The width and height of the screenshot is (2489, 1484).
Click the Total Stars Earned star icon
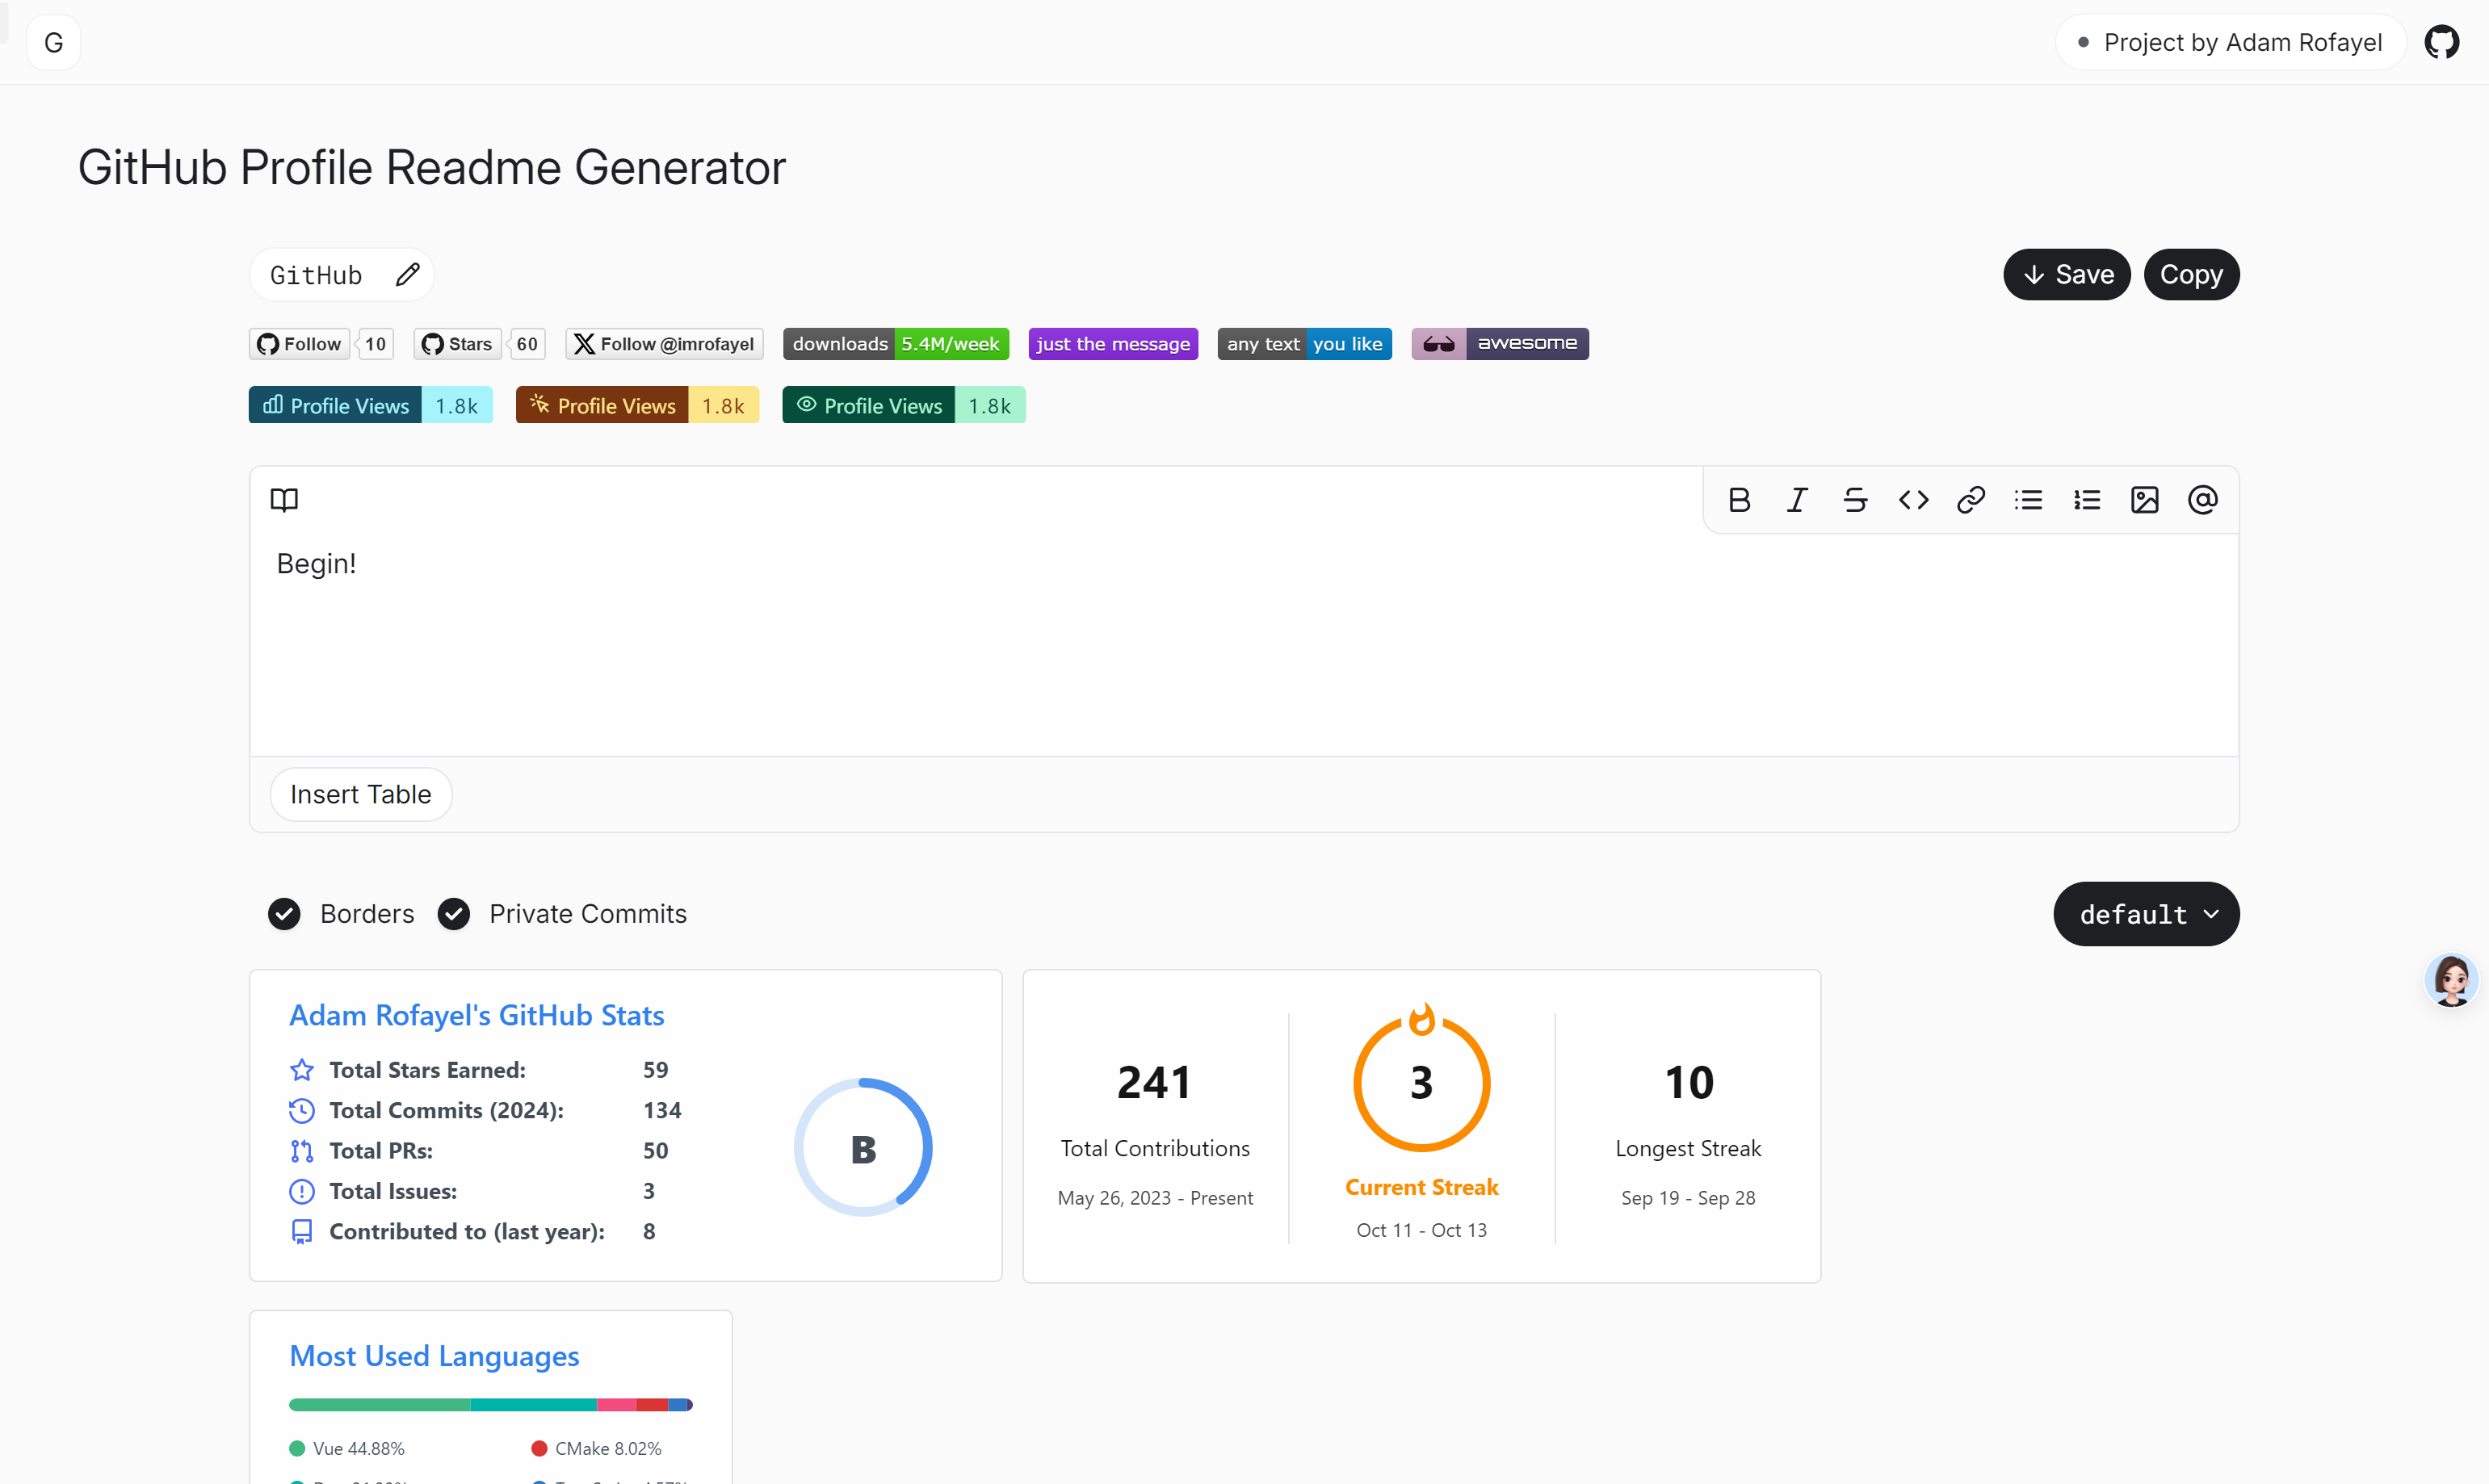click(301, 1070)
